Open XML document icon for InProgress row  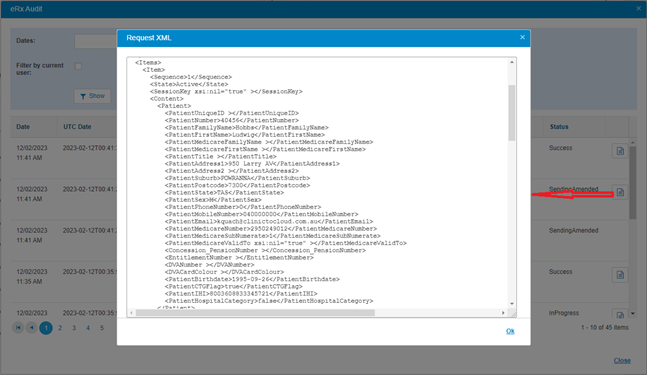coord(620,314)
